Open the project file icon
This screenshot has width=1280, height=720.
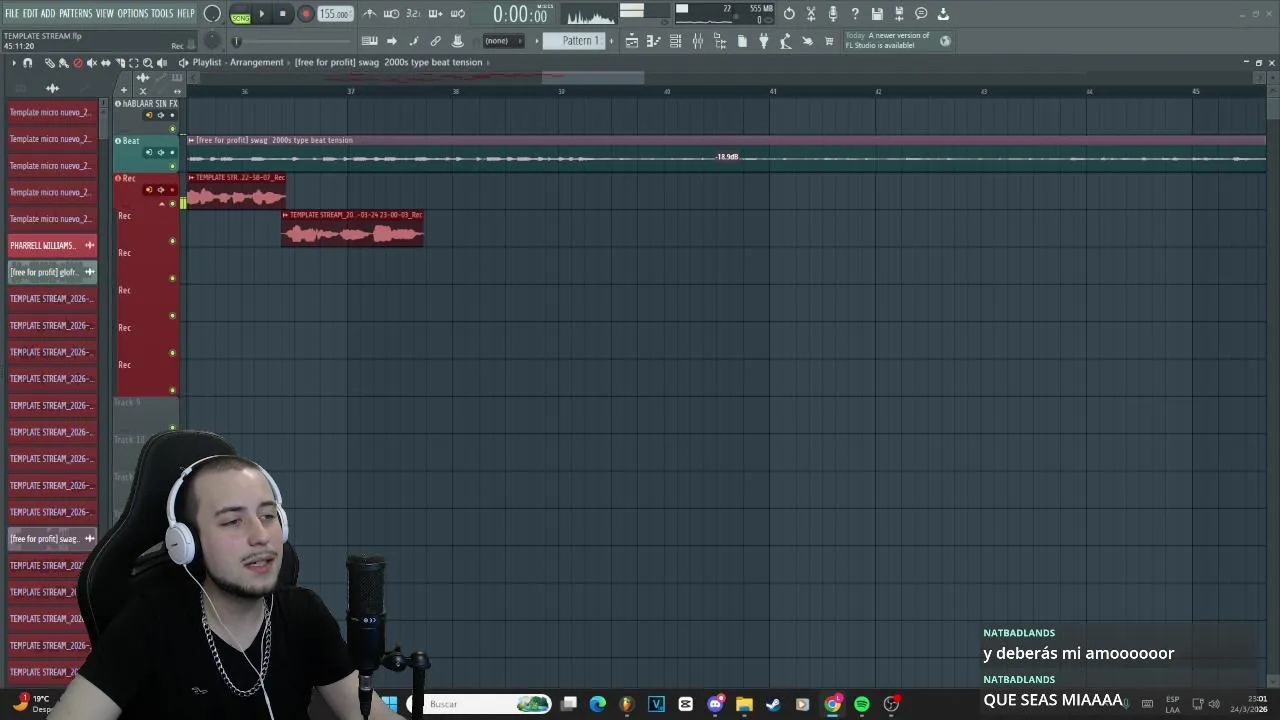pos(742,41)
